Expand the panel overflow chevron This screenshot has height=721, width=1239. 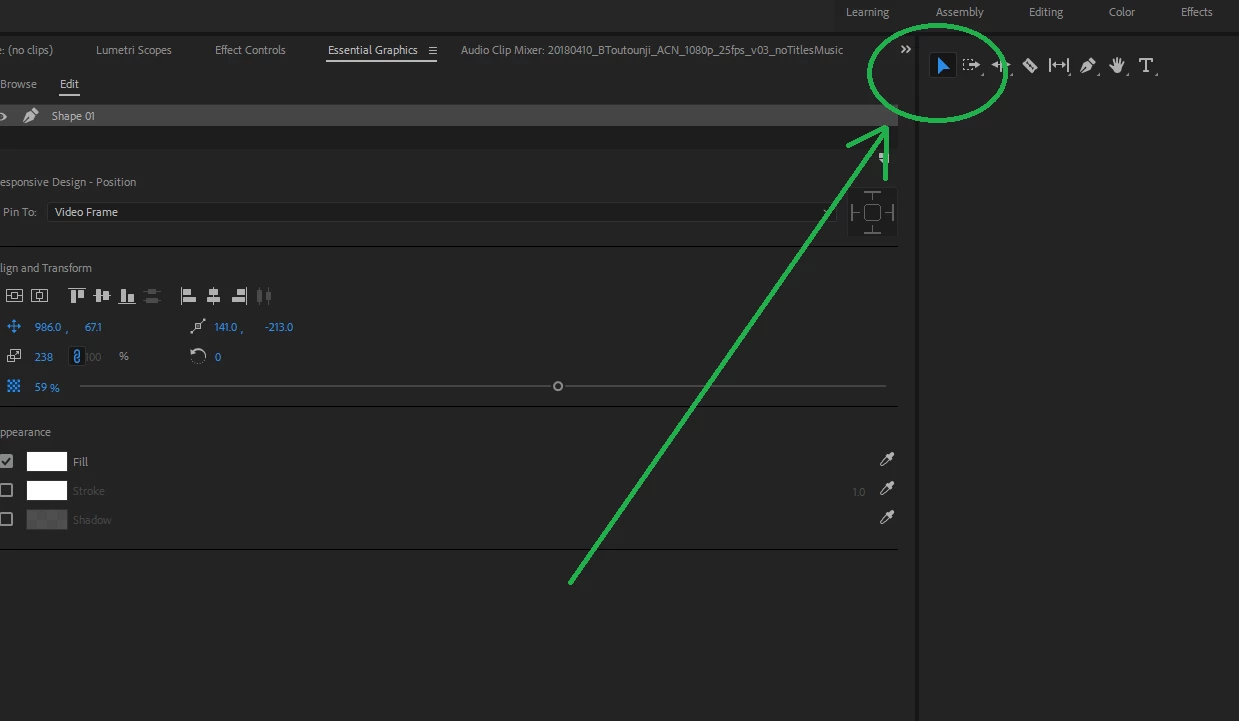pos(906,49)
